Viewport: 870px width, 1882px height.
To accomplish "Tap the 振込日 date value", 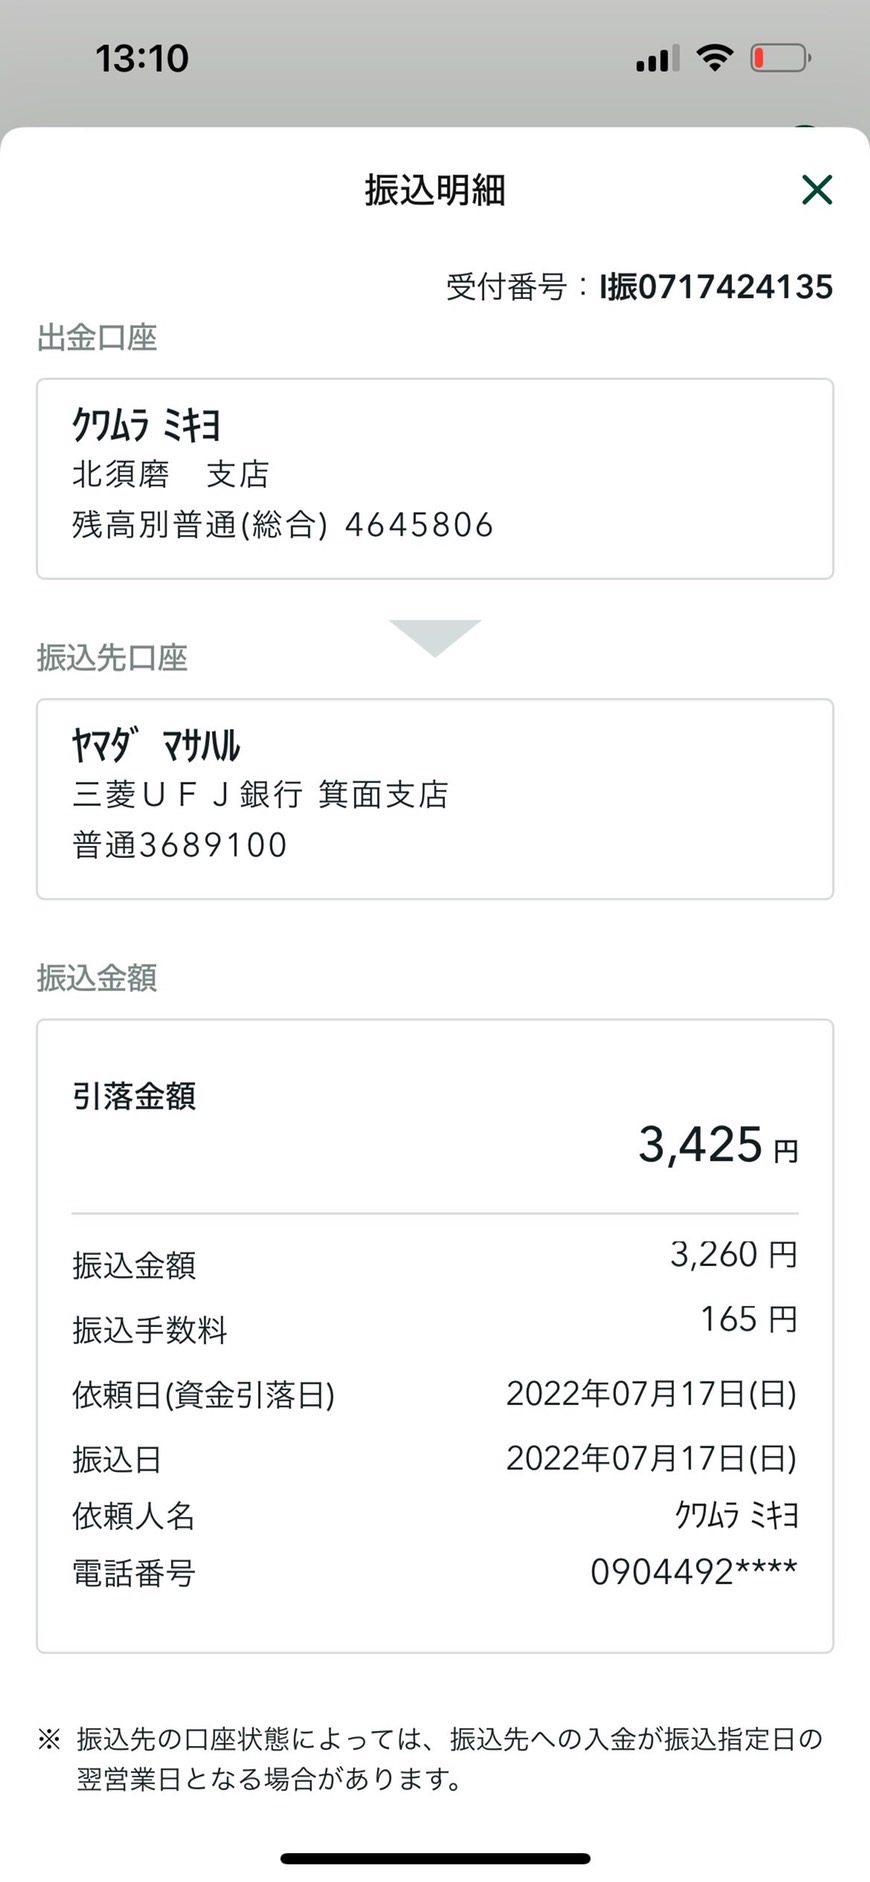I will pos(651,1458).
